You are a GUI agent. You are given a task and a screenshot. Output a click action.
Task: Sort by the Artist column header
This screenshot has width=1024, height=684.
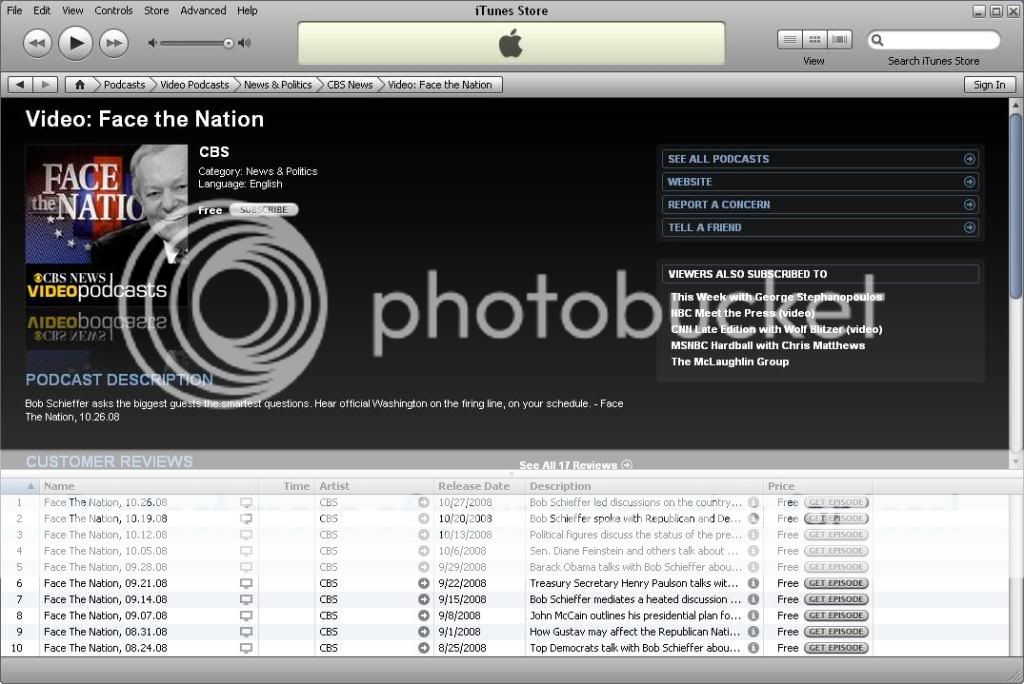pos(374,486)
